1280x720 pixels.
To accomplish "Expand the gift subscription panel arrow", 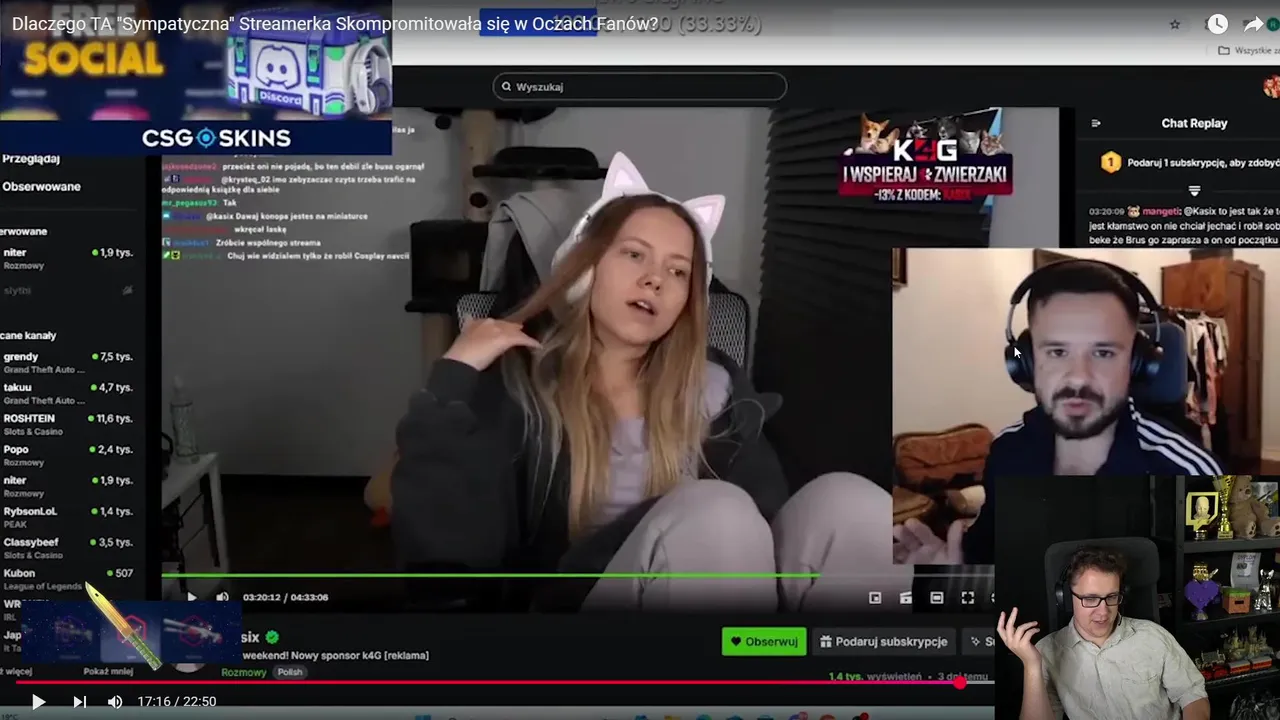I will (x=1194, y=190).
